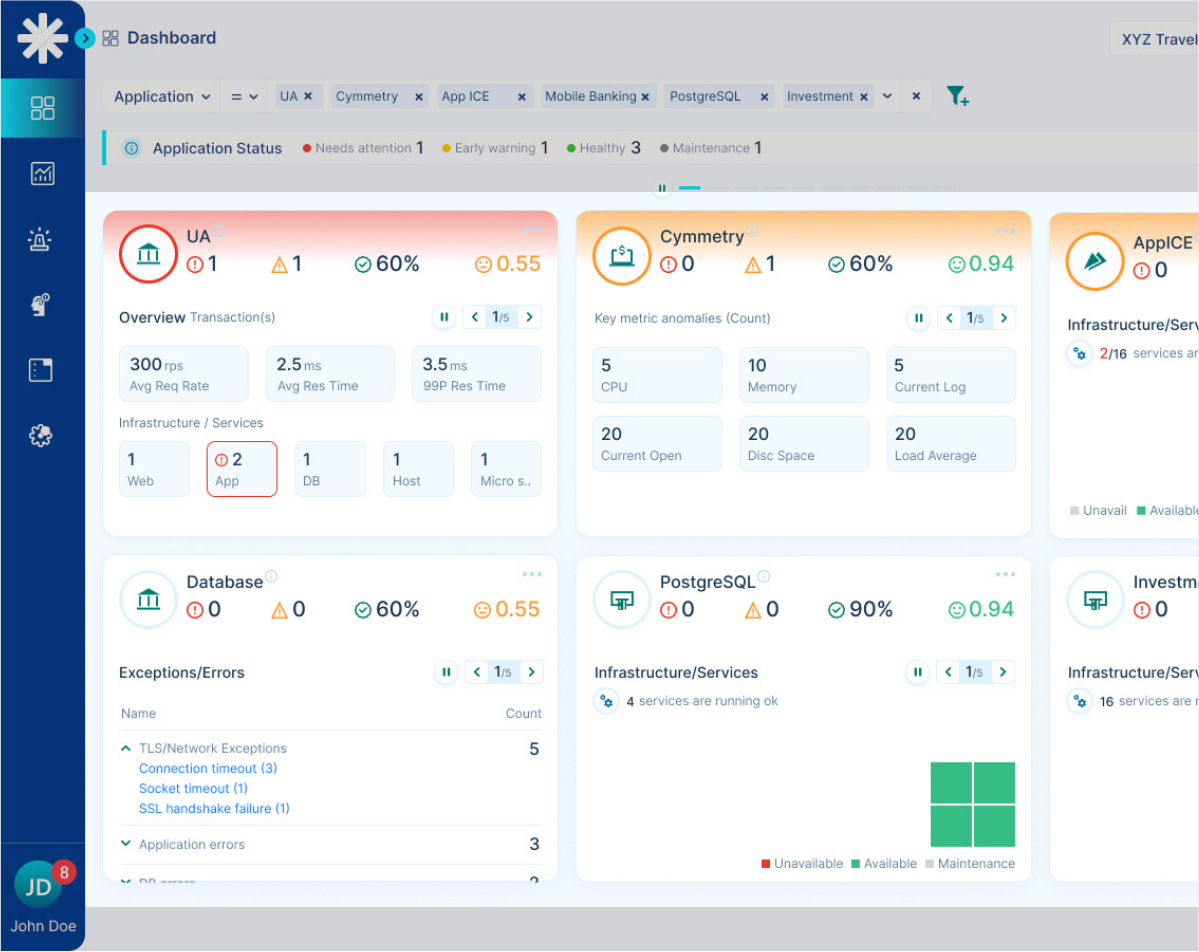Open the Application filter dropdown

162,97
